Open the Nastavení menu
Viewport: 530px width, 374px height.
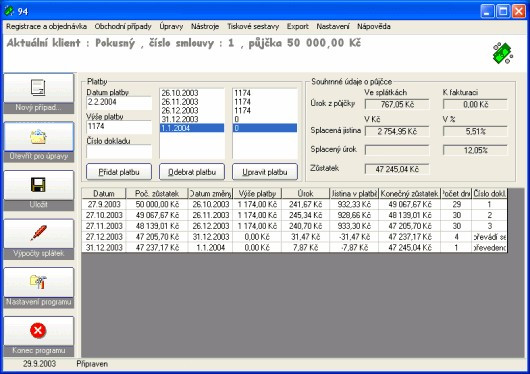pyautogui.click(x=333, y=26)
